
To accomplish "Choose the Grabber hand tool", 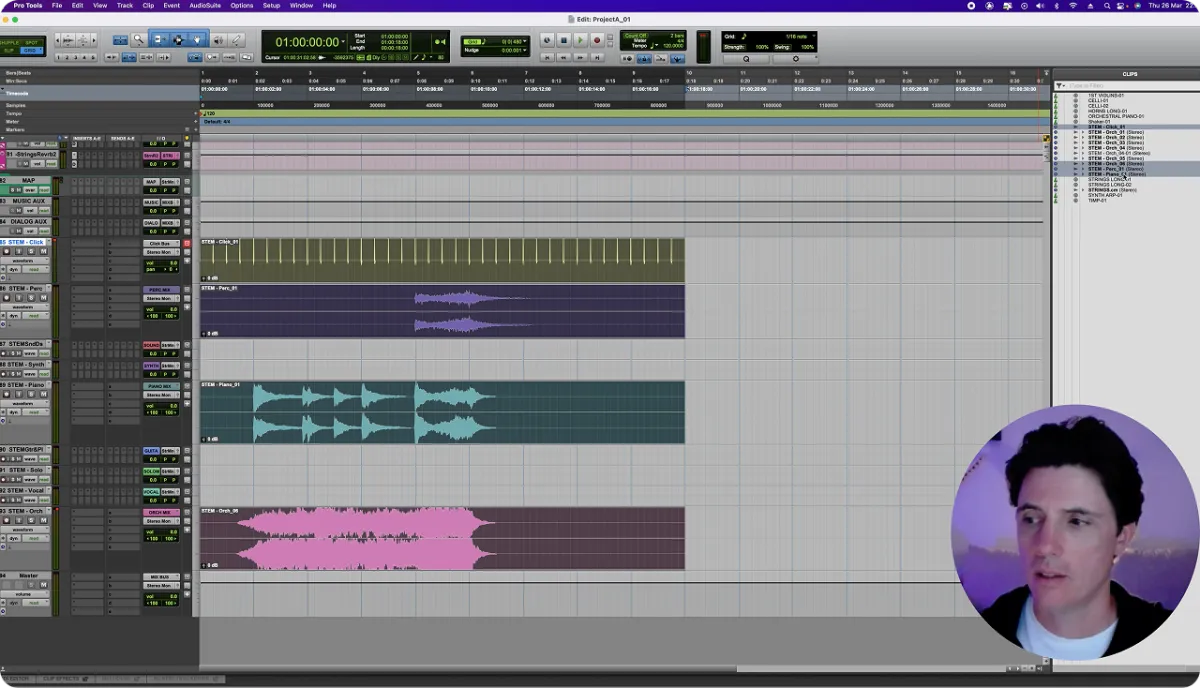I will click(197, 40).
